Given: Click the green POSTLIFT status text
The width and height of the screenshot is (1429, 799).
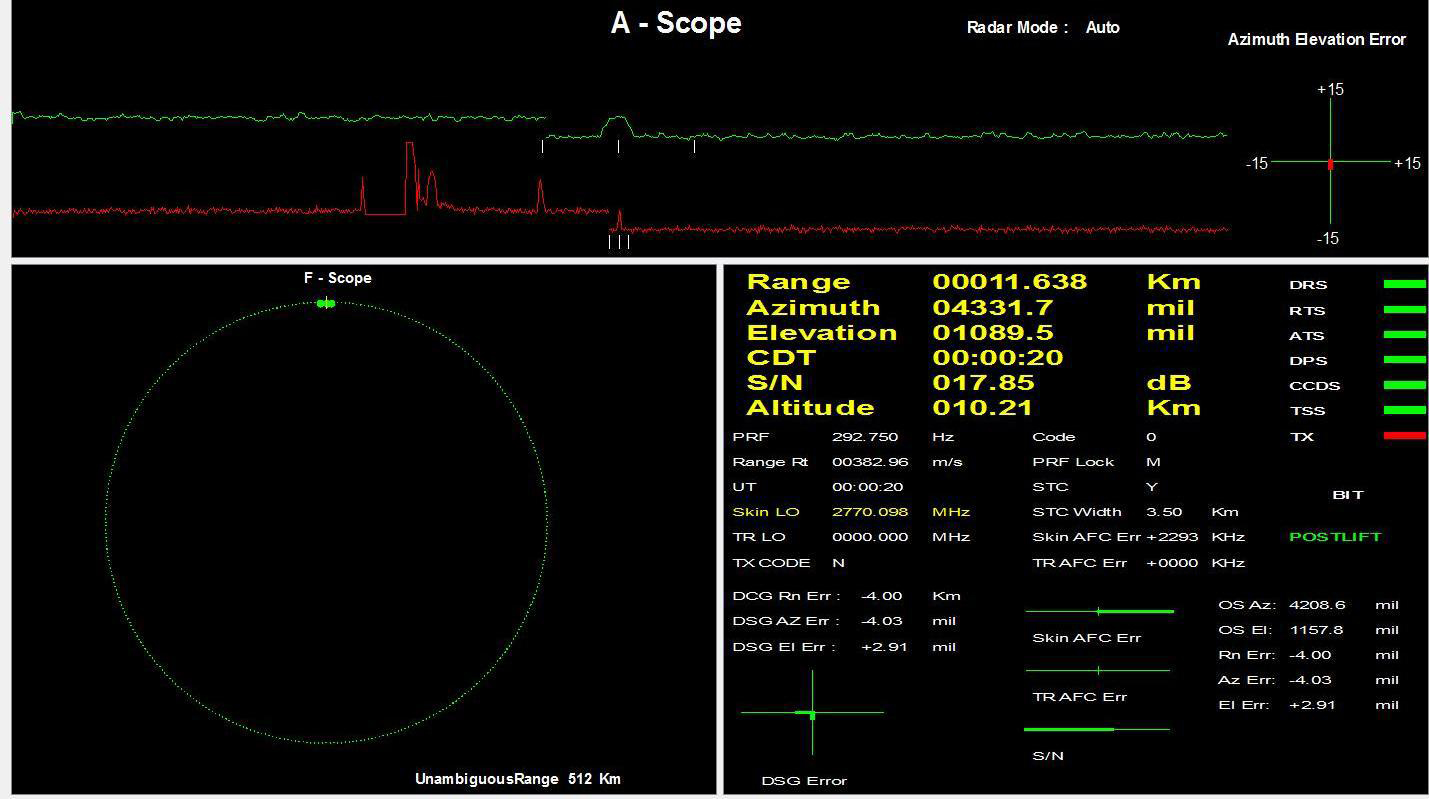Looking at the screenshot, I should click(1335, 537).
